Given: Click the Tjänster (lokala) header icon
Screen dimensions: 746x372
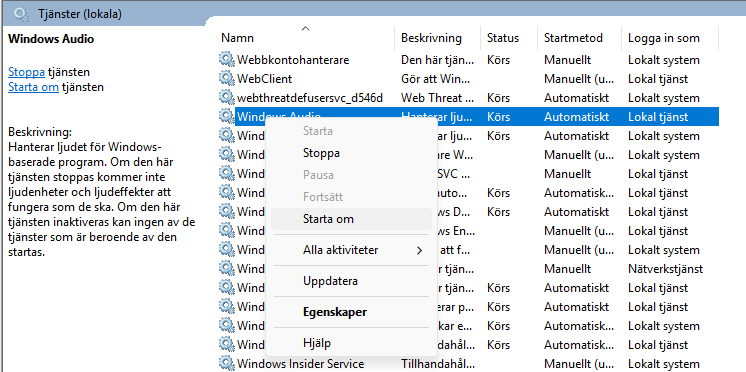Looking at the screenshot, I should pos(21,14).
